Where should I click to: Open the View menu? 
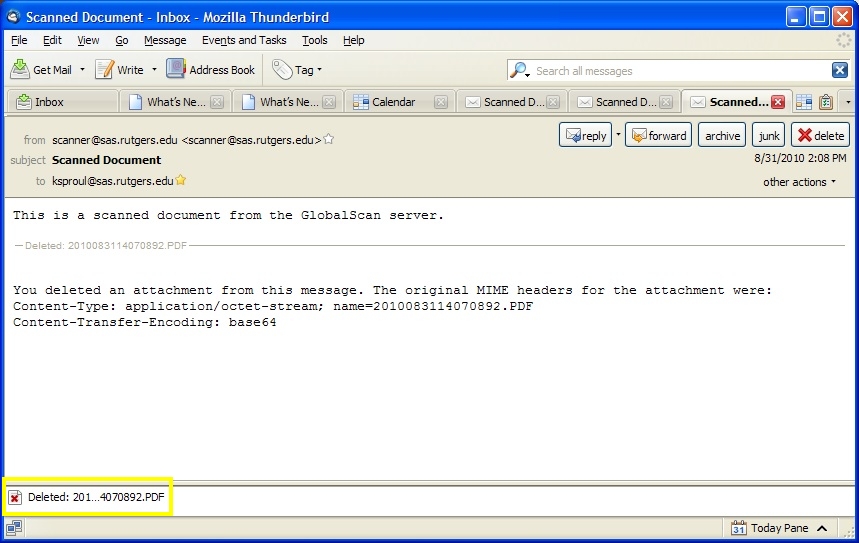[x=88, y=40]
